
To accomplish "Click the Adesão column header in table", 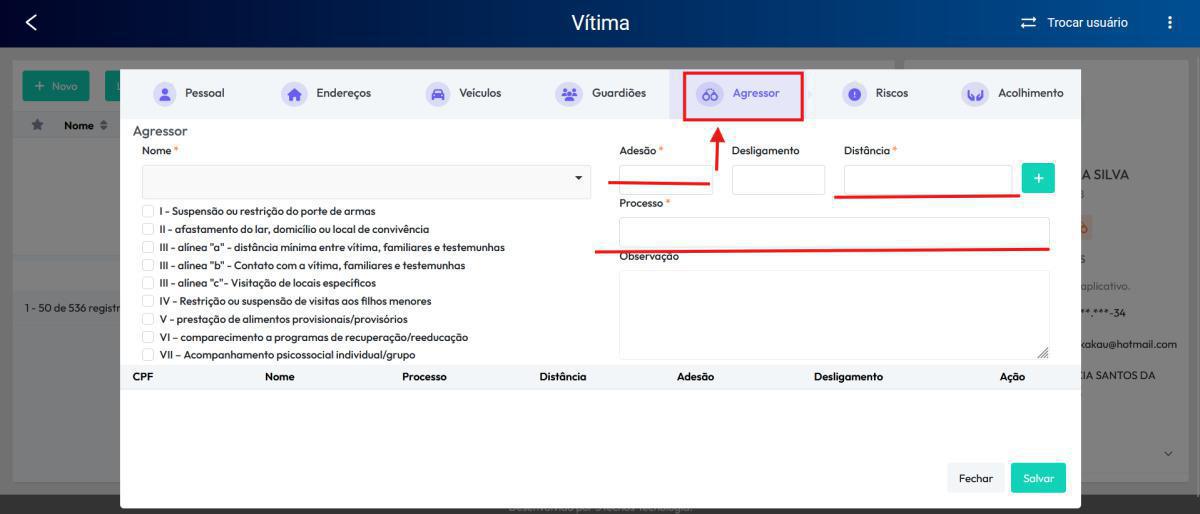I will coord(695,377).
